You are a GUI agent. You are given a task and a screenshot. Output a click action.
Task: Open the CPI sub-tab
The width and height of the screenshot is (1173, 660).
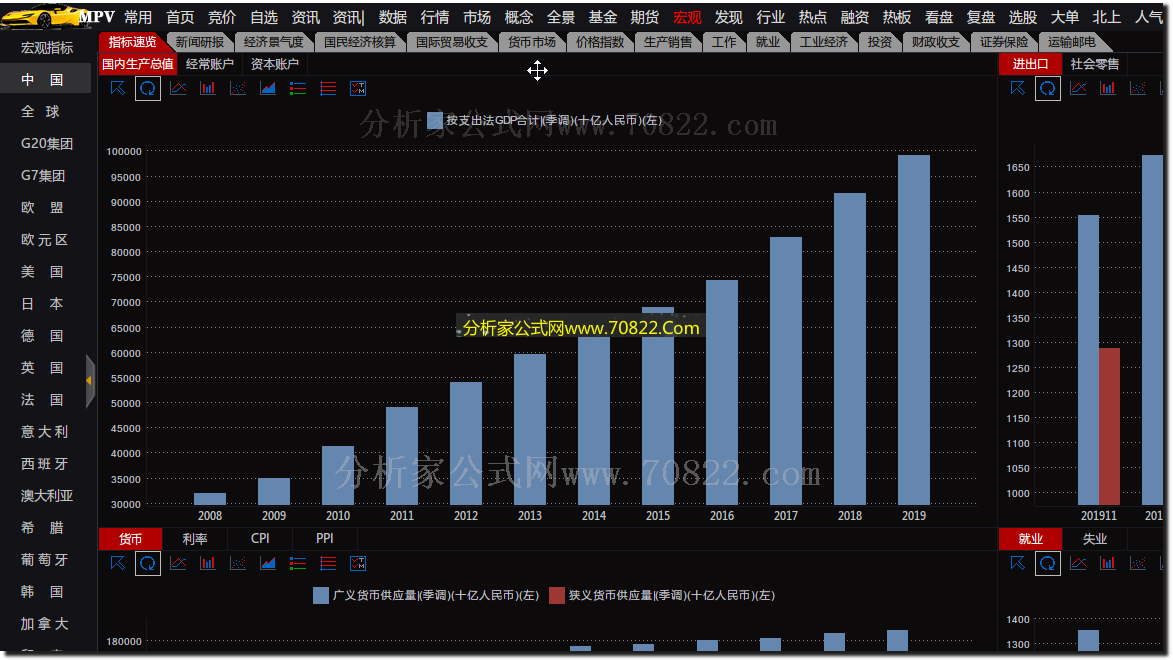click(260, 539)
